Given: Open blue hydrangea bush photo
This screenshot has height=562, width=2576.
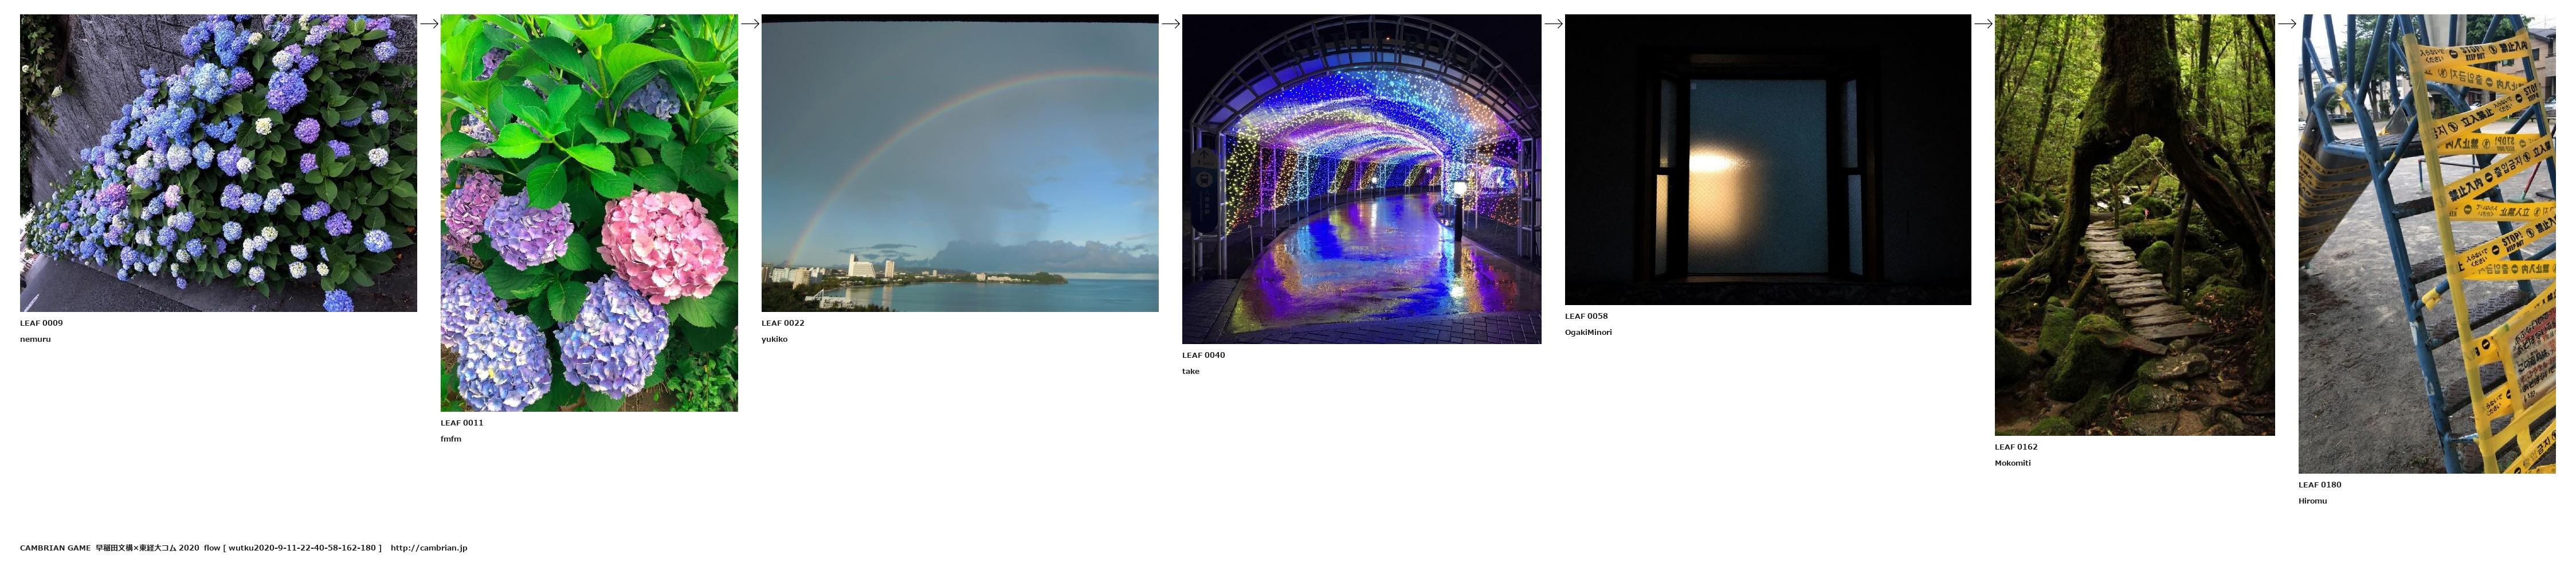Looking at the screenshot, I should [x=218, y=163].
